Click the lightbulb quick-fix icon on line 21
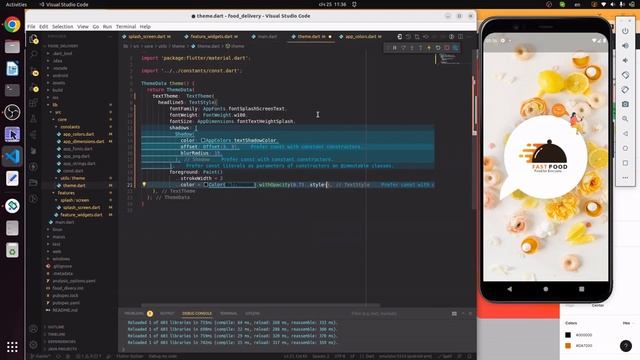This screenshot has height=360, width=640. click(x=144, y=184)
